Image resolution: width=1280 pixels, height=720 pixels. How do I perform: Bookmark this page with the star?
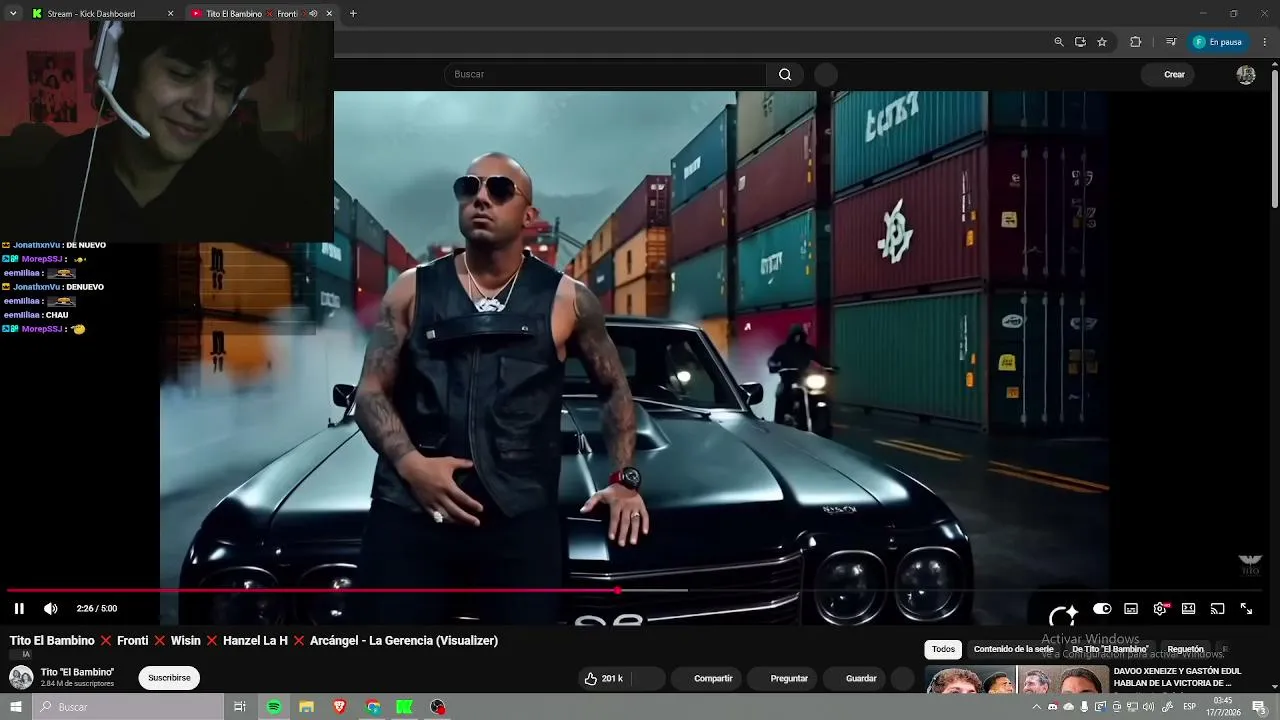click(x=1102, y=42)
